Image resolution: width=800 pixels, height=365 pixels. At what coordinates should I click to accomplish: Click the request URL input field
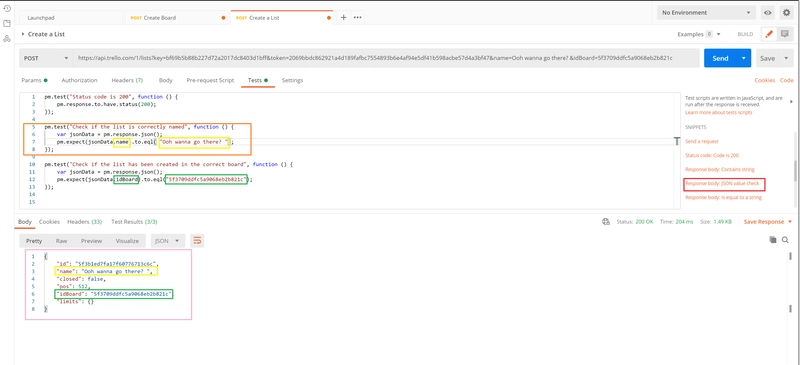(386, 58)
